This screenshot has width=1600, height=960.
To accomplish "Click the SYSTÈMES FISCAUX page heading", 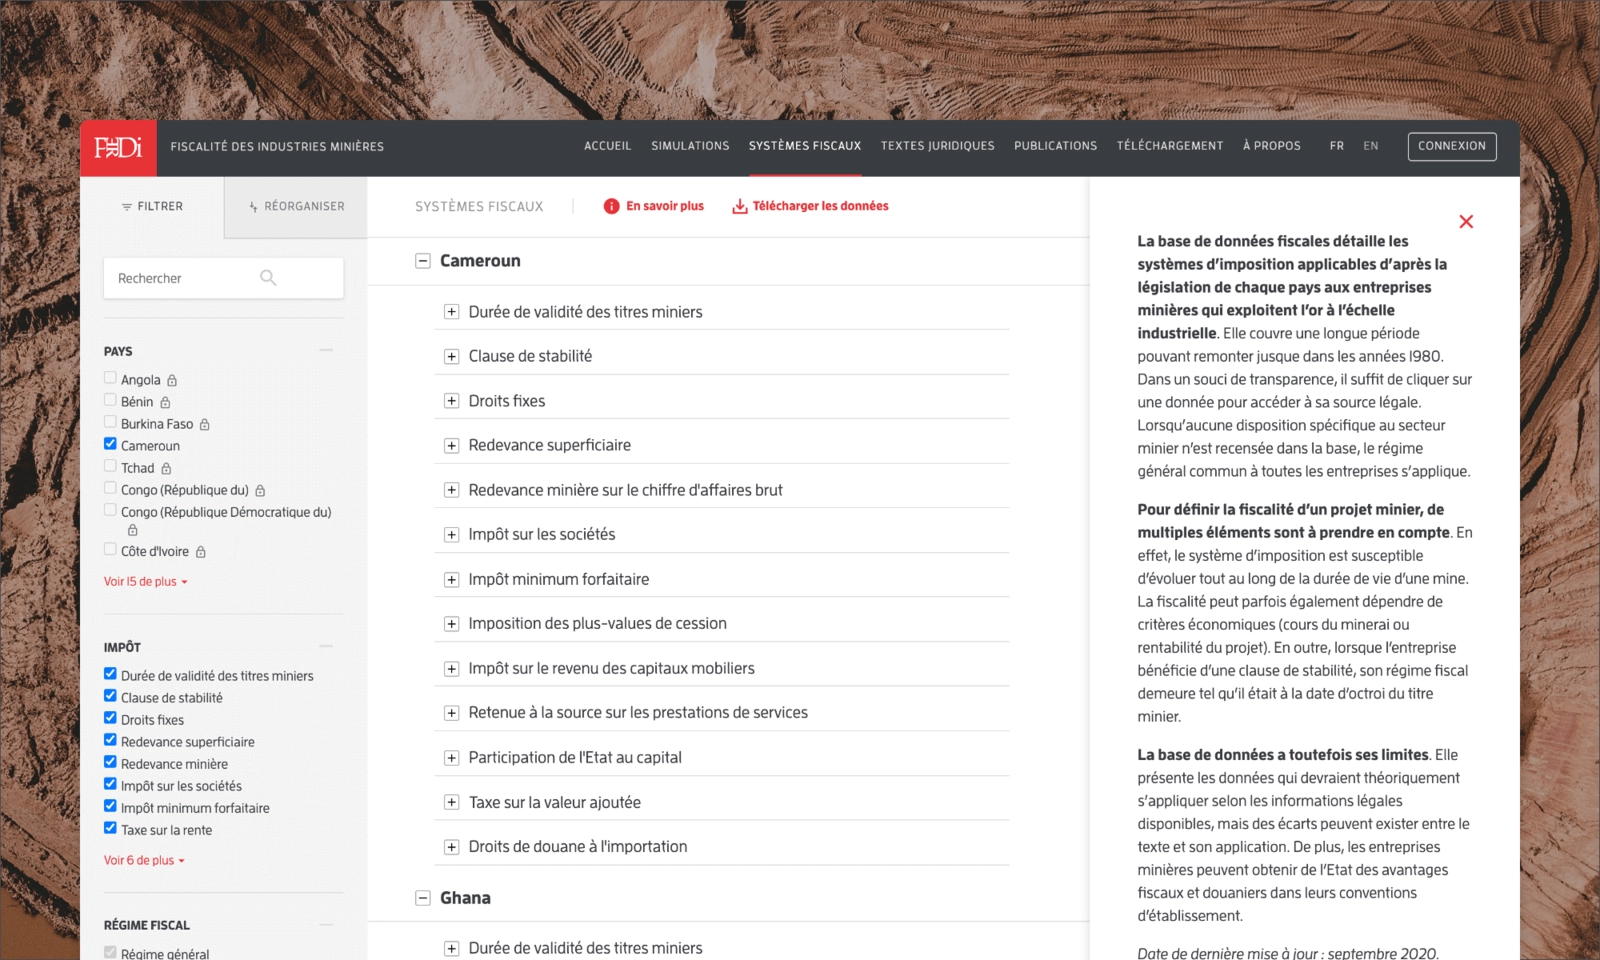I will coord(479,207).
